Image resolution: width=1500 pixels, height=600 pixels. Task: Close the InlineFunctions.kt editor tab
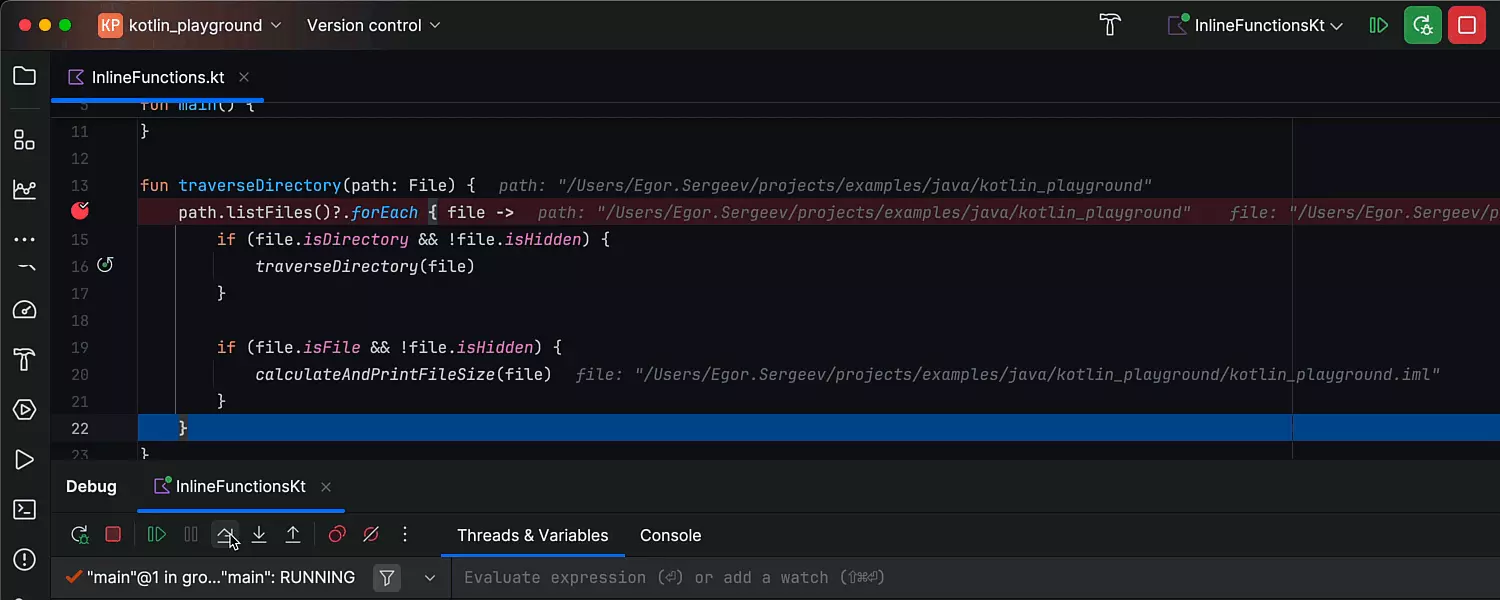[244, 77]
